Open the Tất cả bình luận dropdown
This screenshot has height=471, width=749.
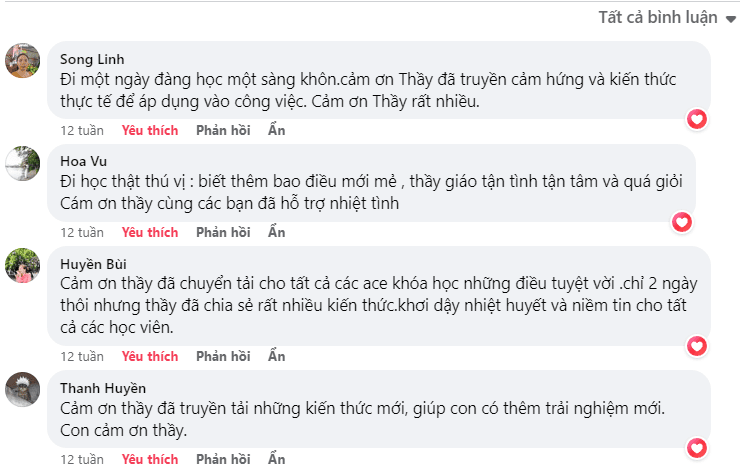coord(666,17)
